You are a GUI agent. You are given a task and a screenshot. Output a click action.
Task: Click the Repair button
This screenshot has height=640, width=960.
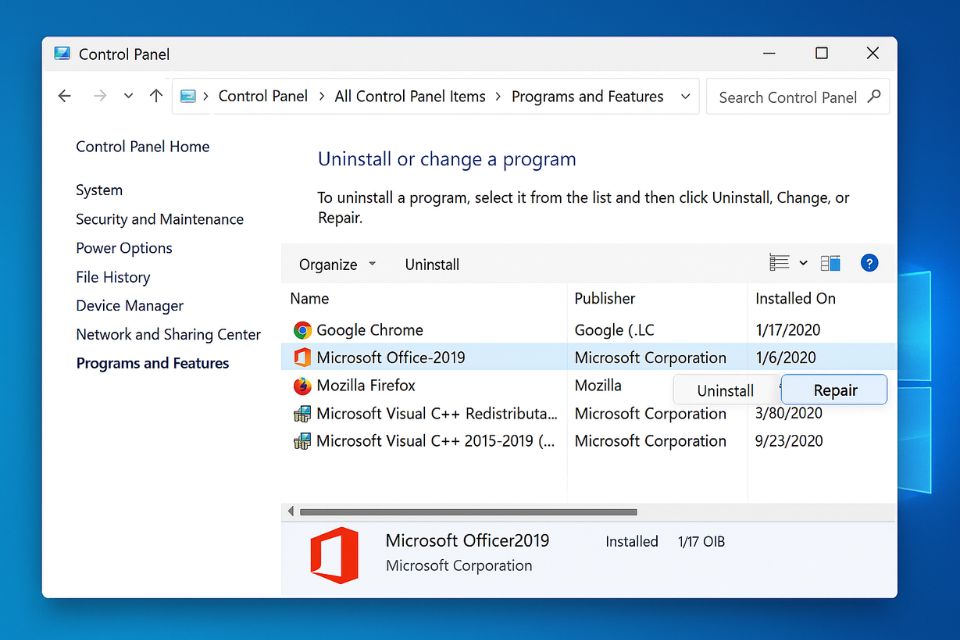(x=834, y=390)
